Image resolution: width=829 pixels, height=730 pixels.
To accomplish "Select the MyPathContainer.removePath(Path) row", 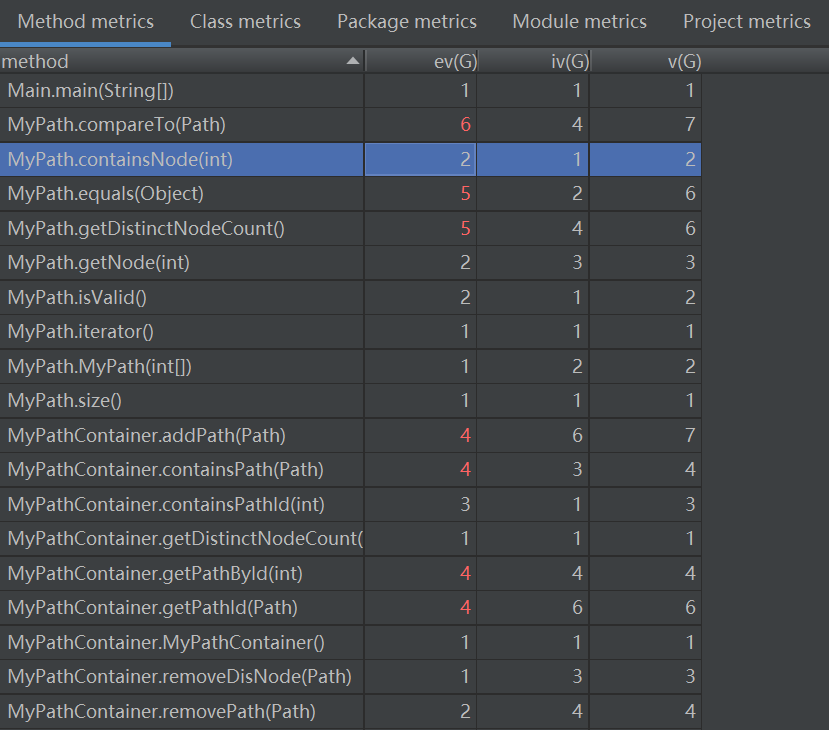I will 351,711.
